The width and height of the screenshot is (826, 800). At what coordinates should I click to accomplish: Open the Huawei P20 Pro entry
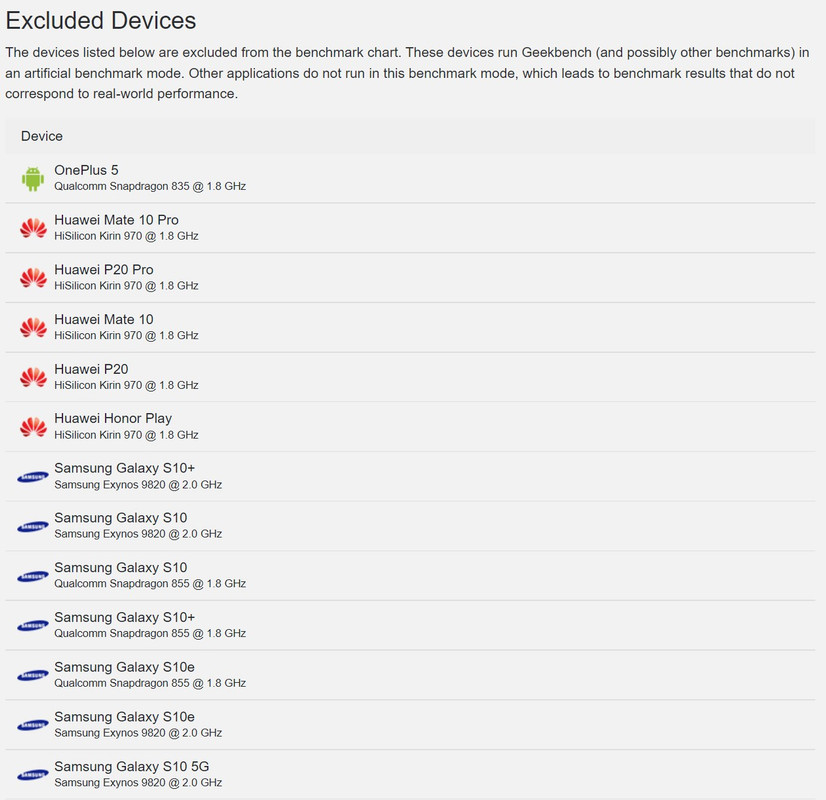coord(104,270)
